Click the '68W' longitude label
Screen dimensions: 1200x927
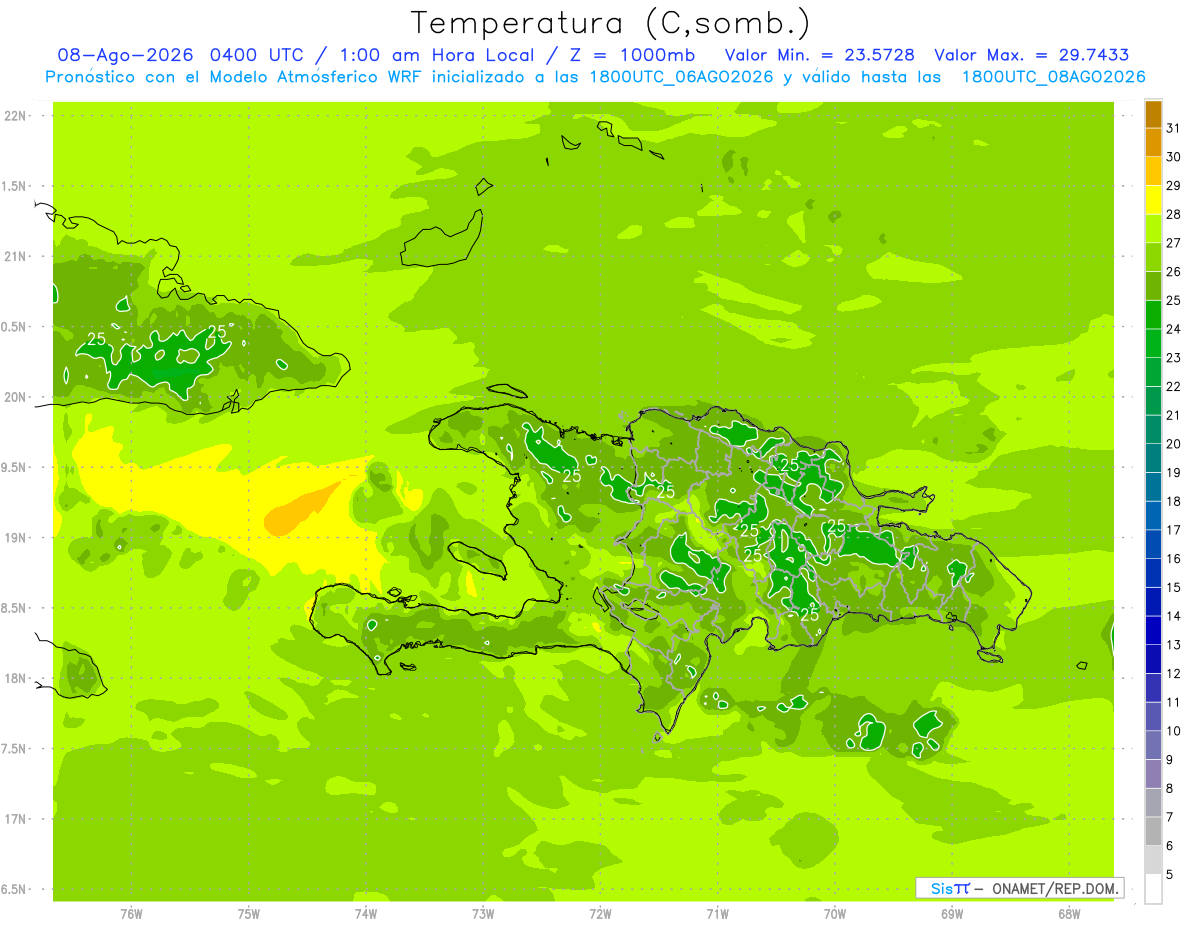[1069, 913]
